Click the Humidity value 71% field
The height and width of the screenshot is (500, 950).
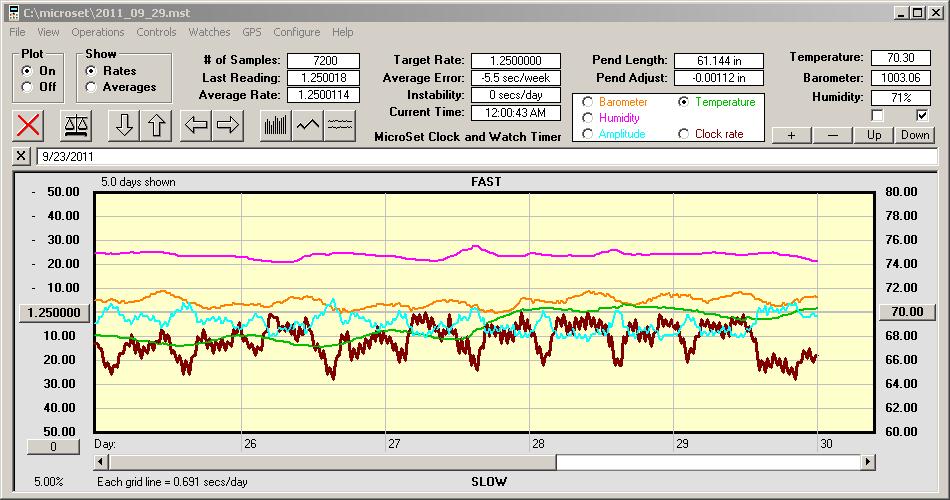(900, 98)
